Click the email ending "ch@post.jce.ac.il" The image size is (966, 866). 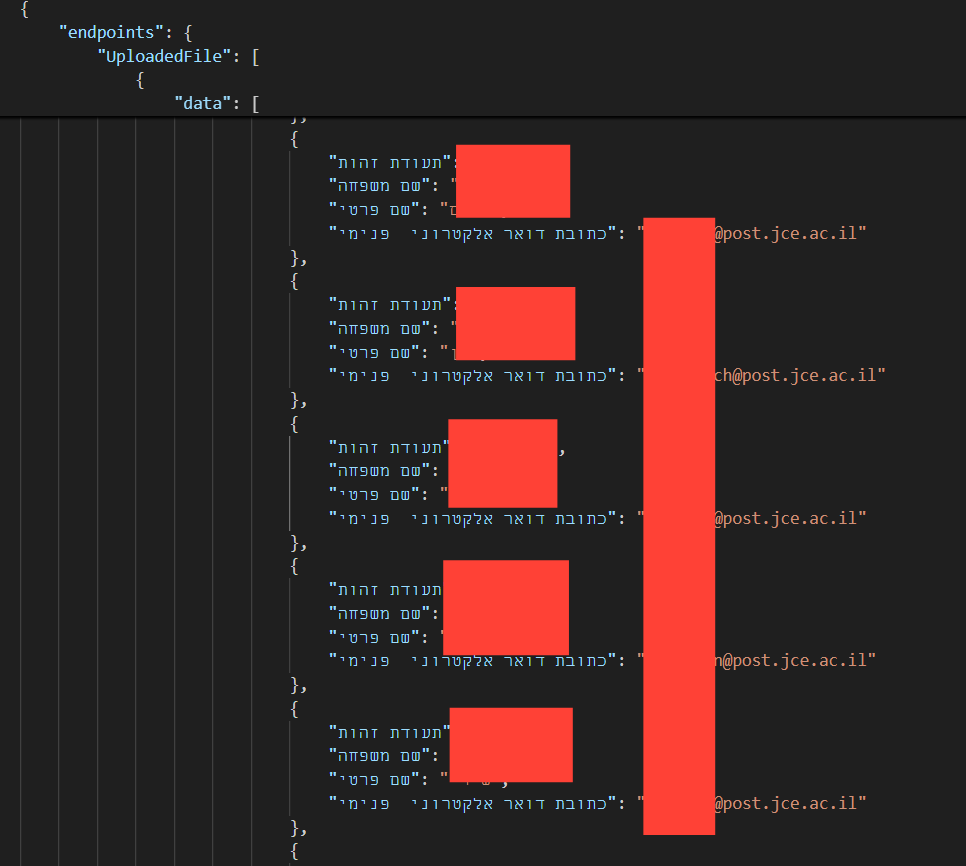(800, 375)
